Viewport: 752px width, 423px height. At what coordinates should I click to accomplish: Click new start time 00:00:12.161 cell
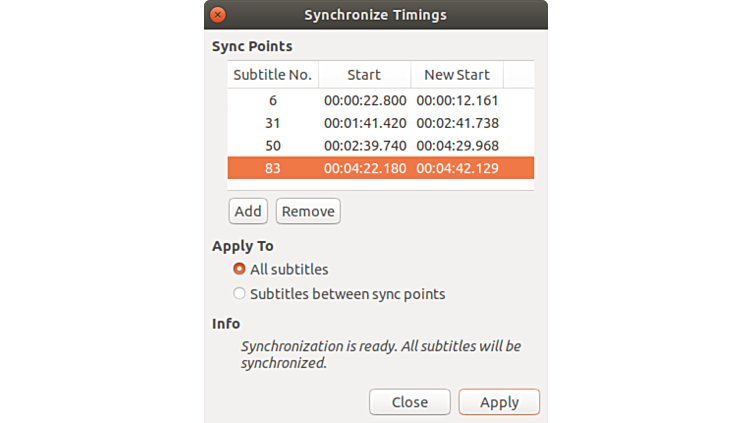pos(457,100)
